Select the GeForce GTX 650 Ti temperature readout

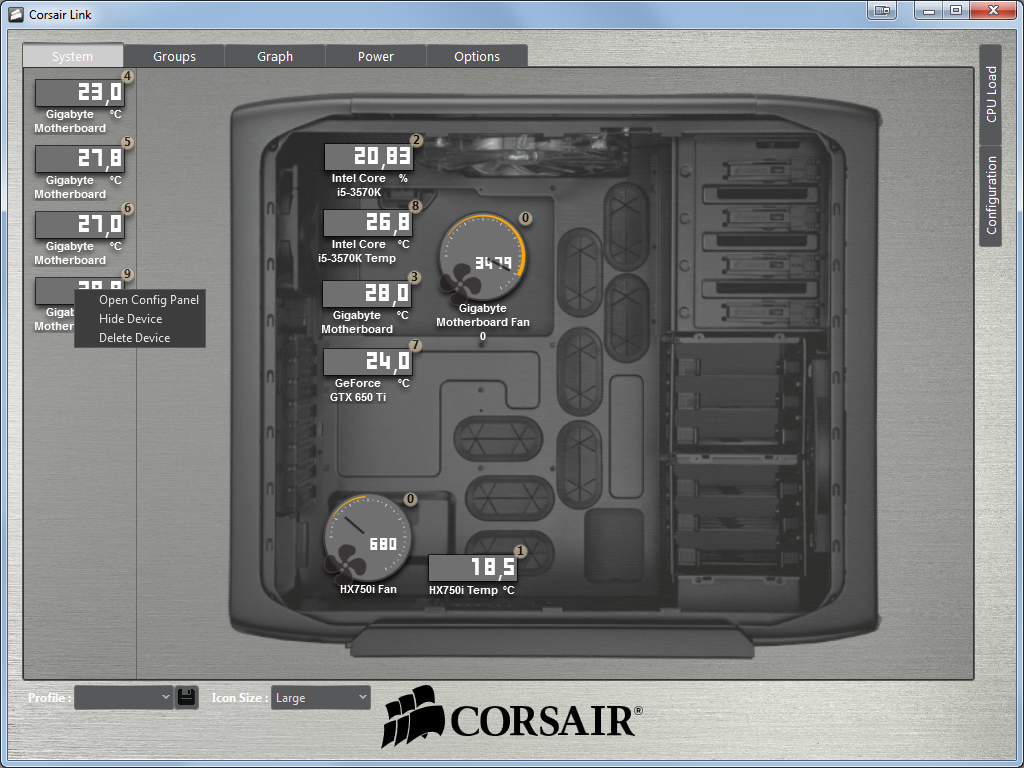[x=368, y=362]
